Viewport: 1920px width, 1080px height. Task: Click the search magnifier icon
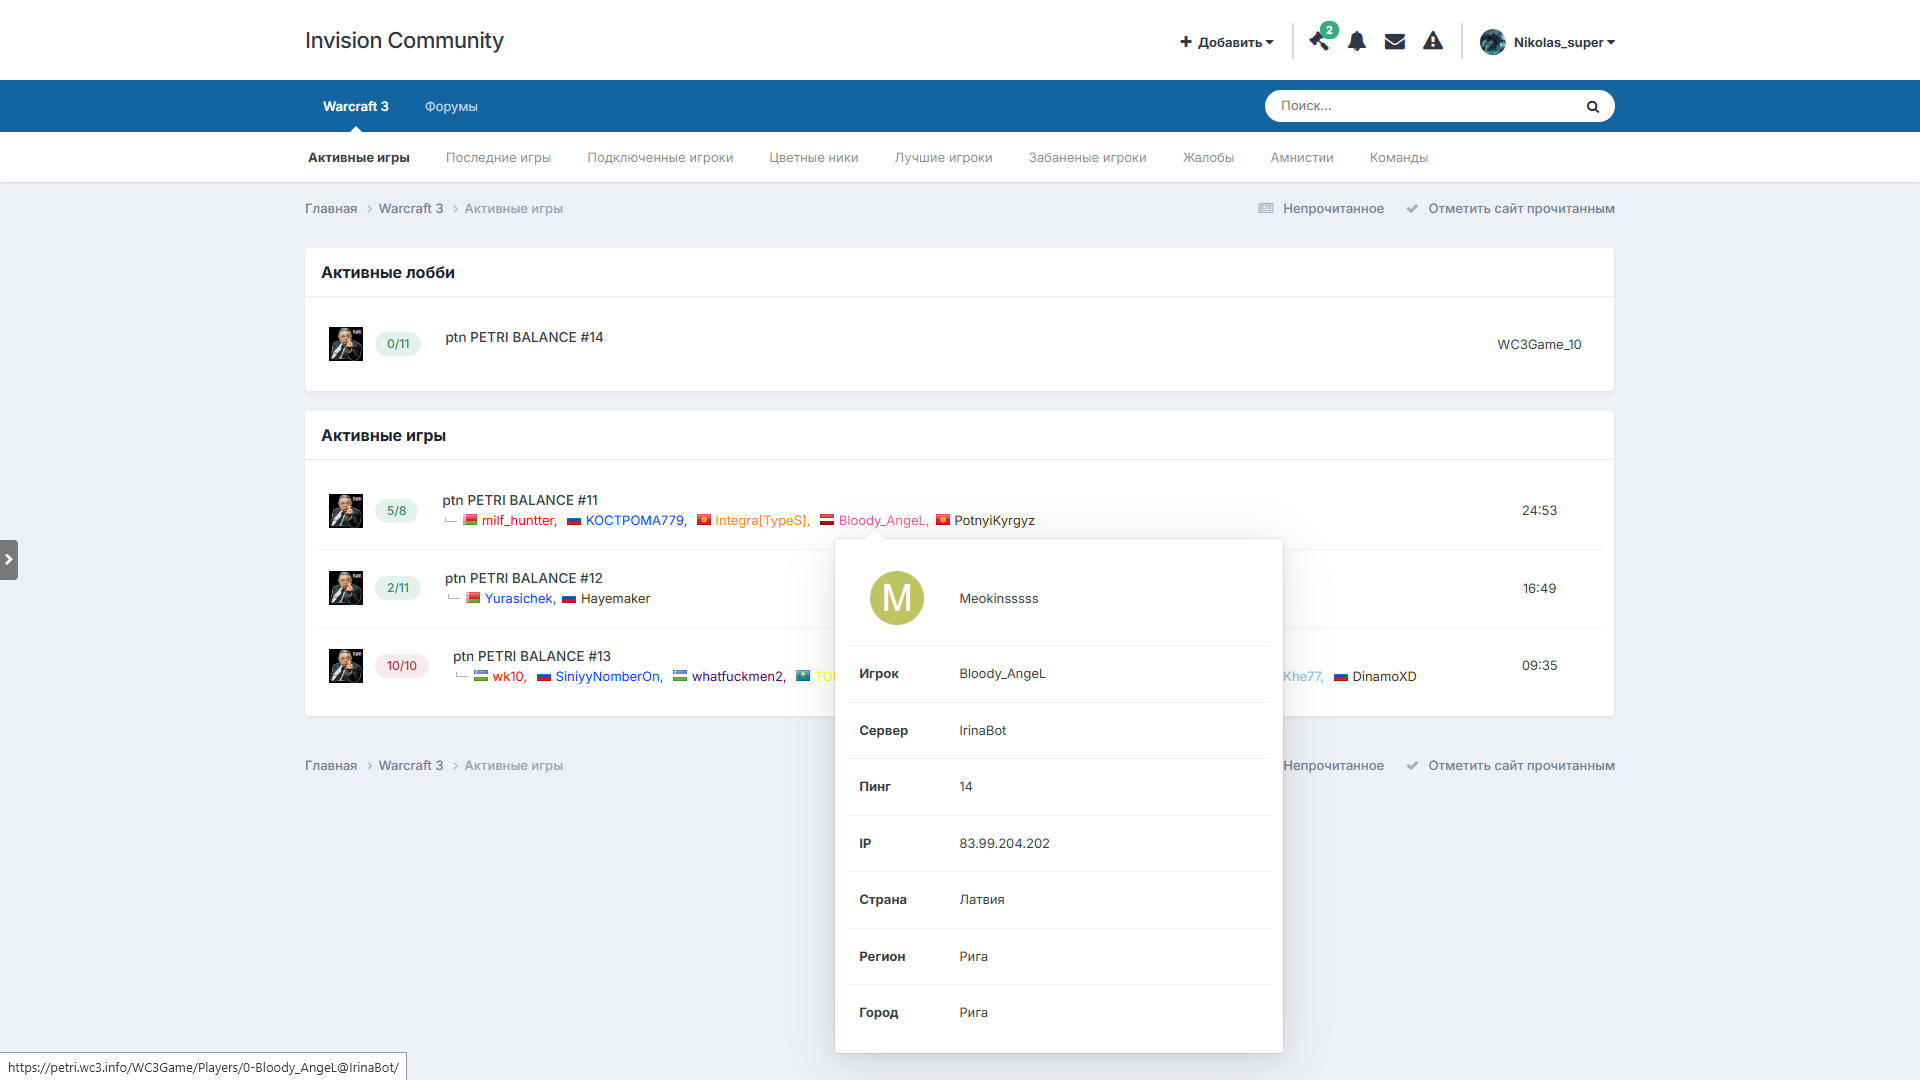1593,106
